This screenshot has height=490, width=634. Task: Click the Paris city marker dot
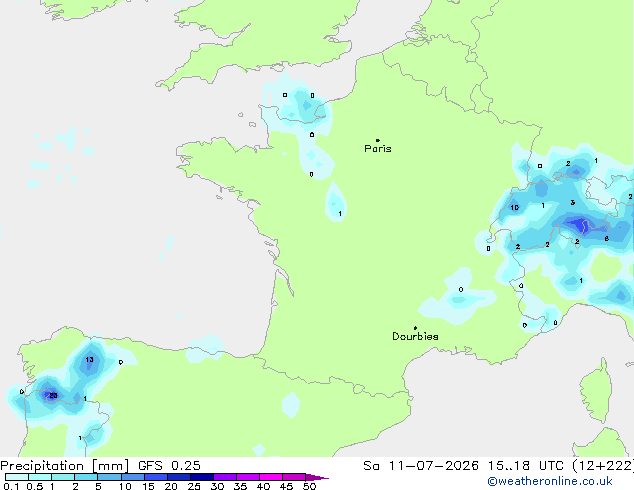378,140
